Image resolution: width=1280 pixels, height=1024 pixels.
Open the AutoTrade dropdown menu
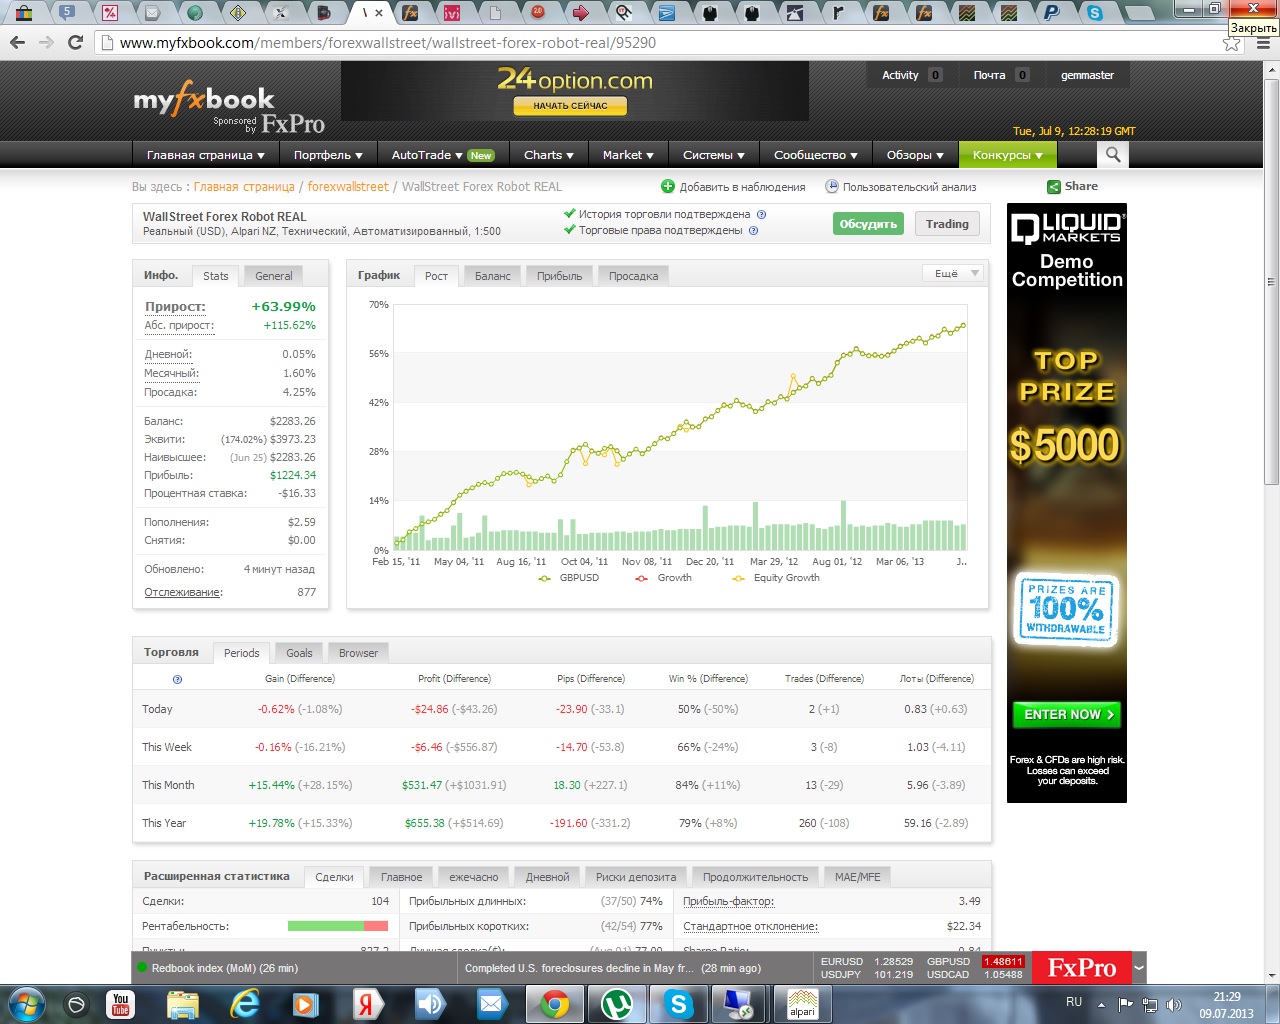[x=442, y=155]
